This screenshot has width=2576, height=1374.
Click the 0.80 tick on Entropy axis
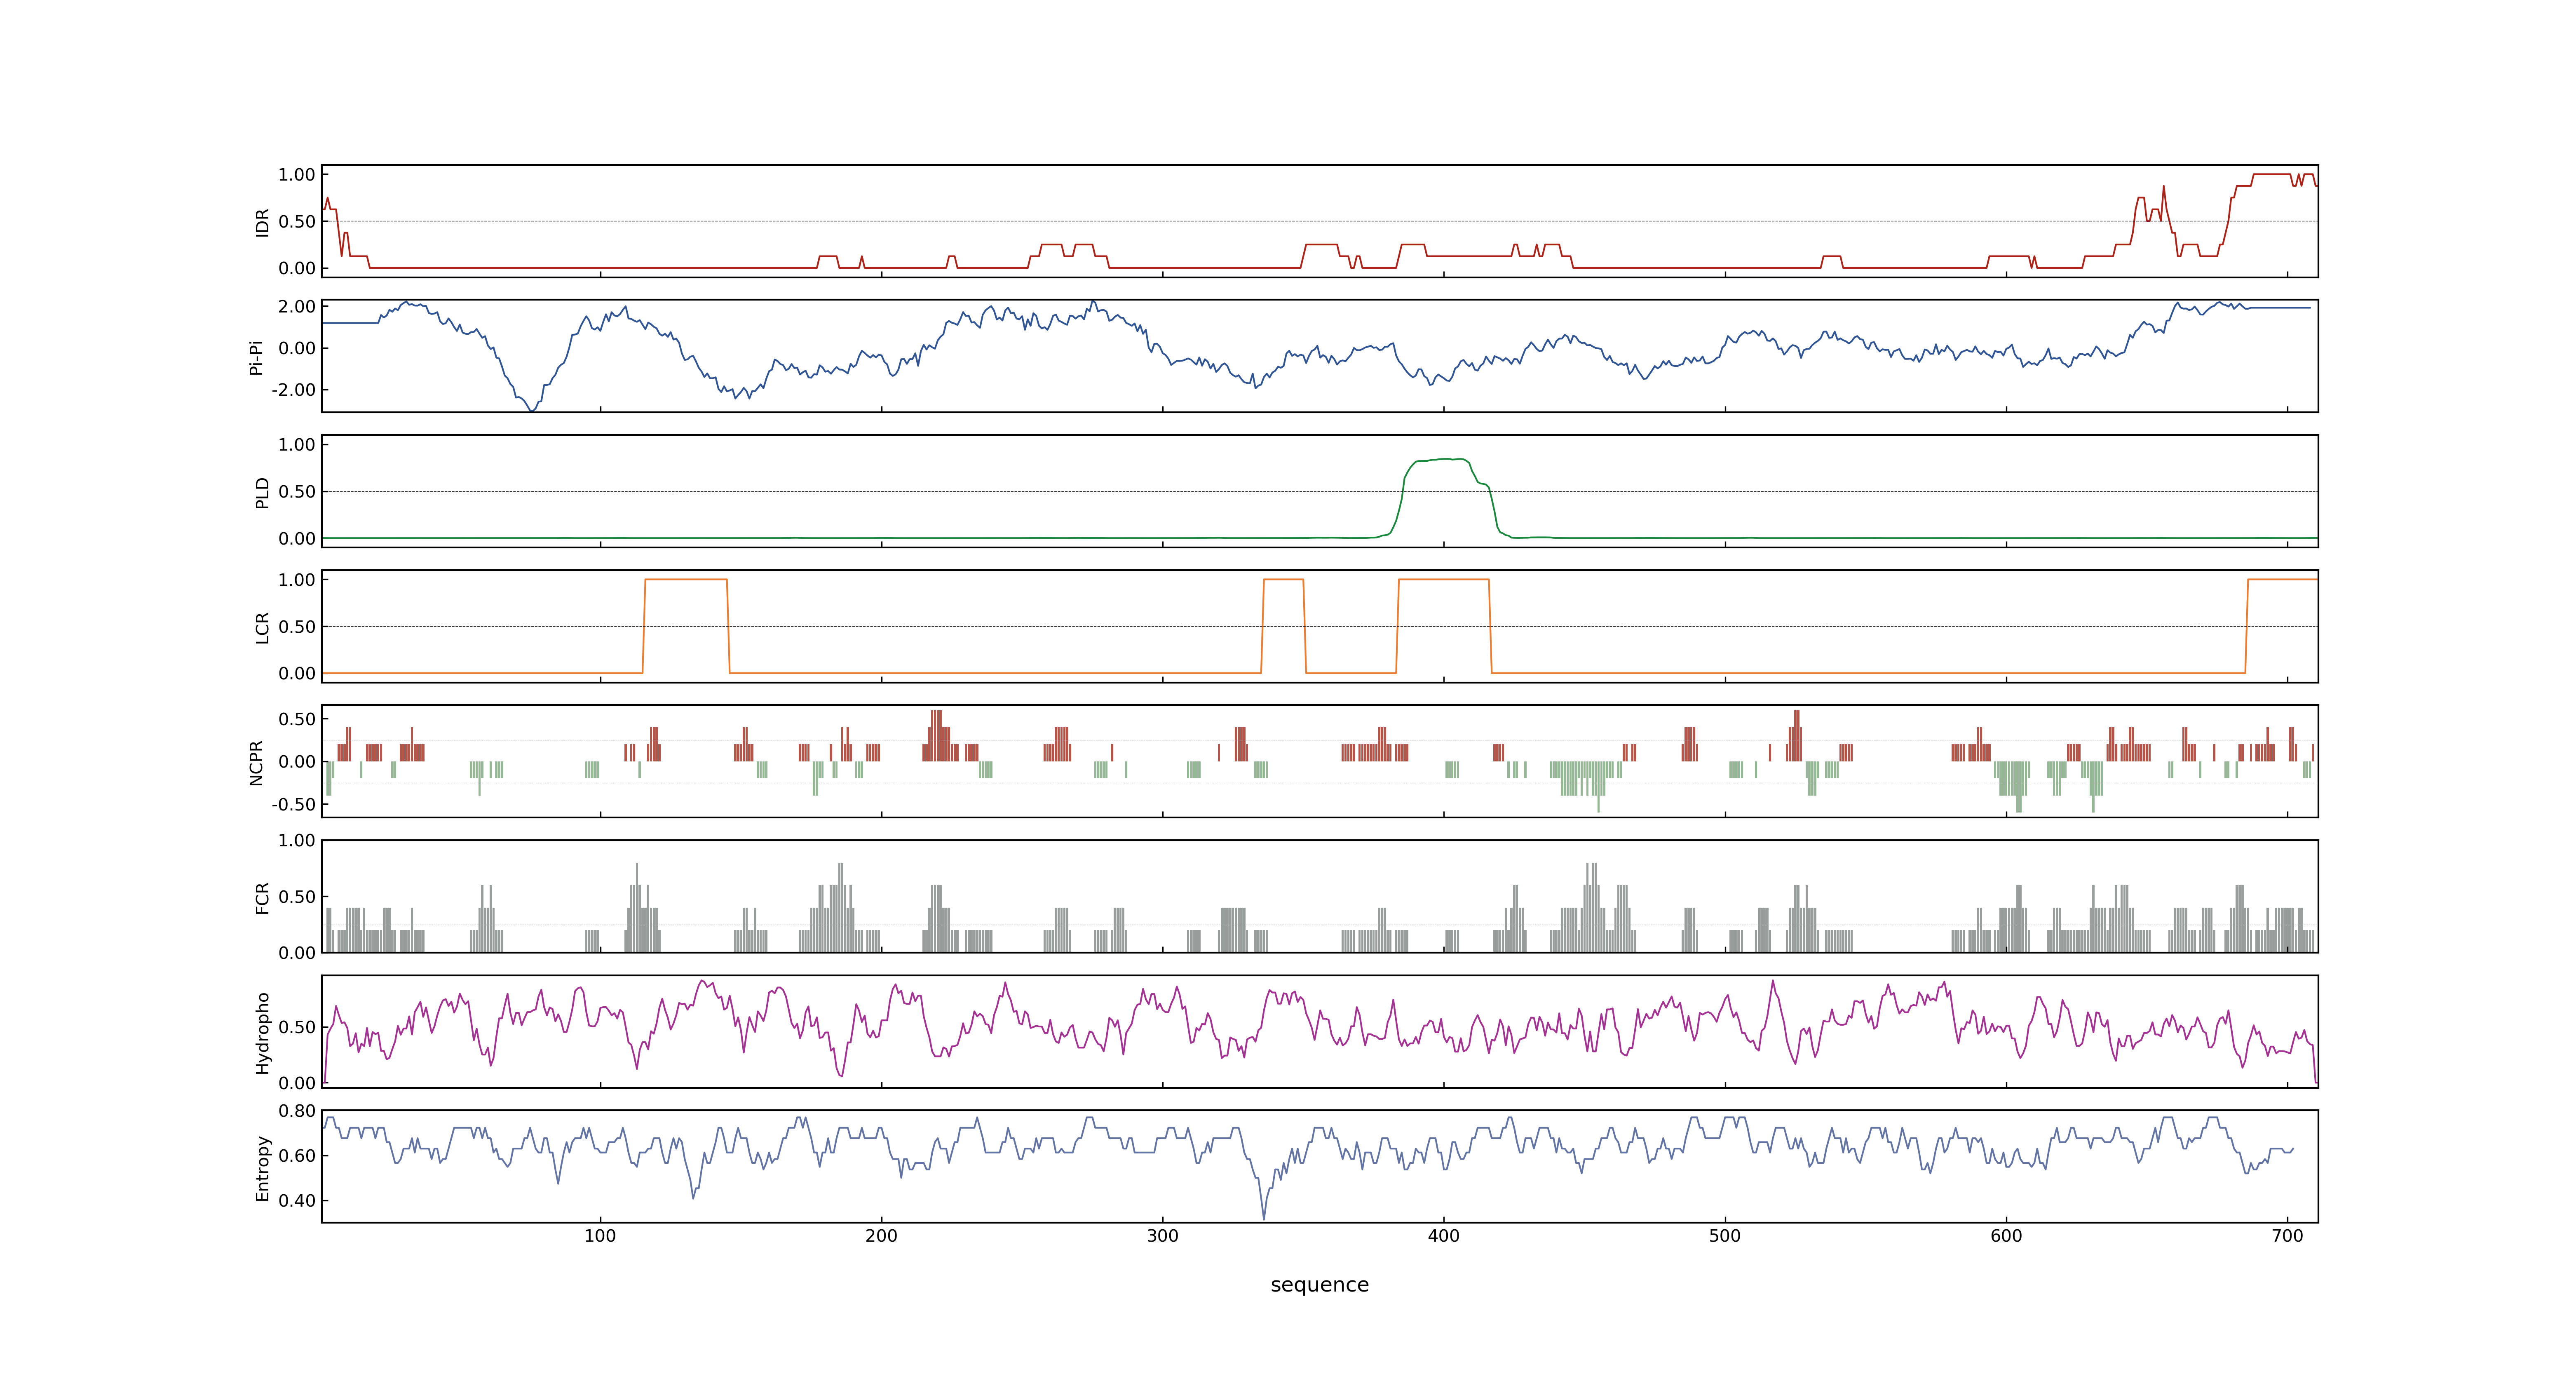tap(297, 1111)
